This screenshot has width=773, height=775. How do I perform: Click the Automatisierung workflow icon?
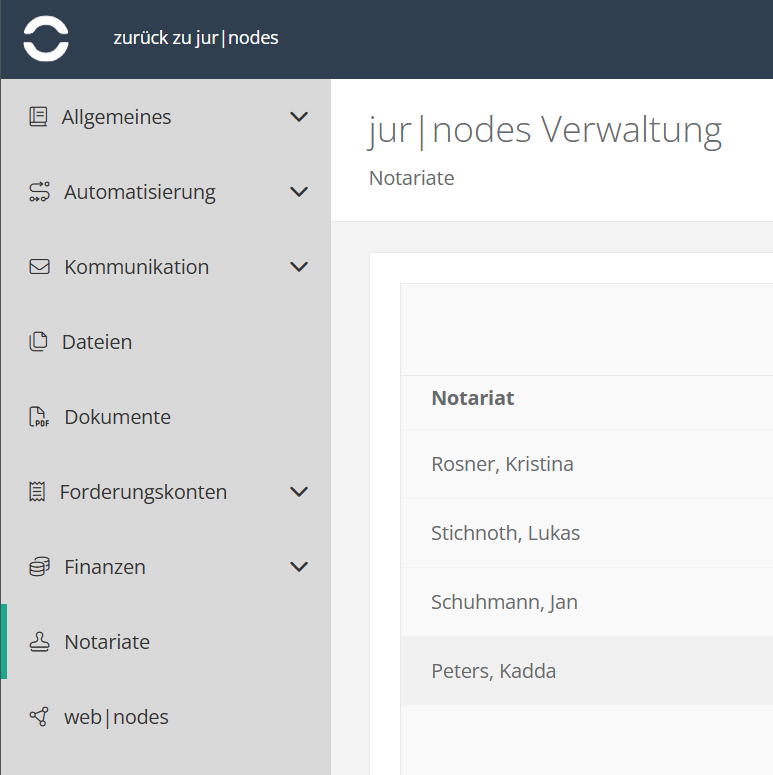pos(39,192)
